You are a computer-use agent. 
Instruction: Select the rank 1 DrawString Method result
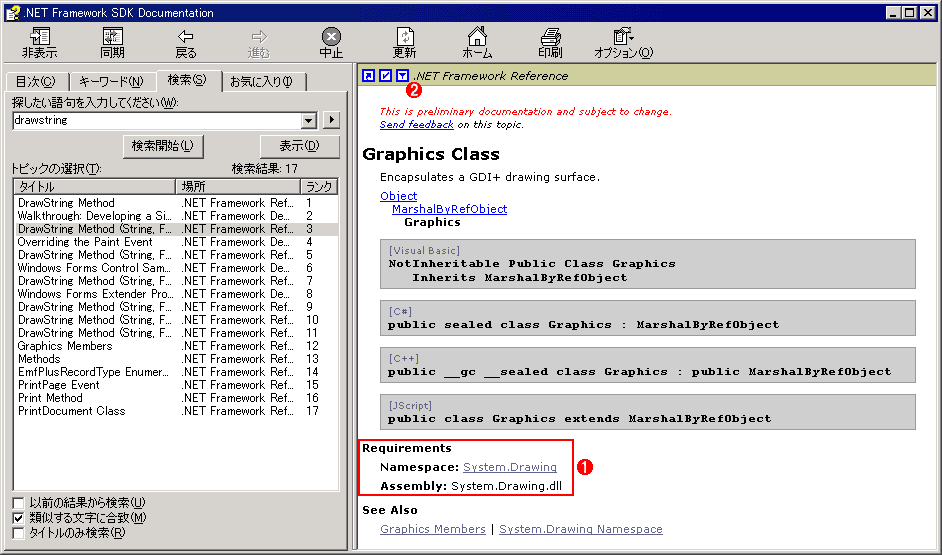tap(175, 203)
